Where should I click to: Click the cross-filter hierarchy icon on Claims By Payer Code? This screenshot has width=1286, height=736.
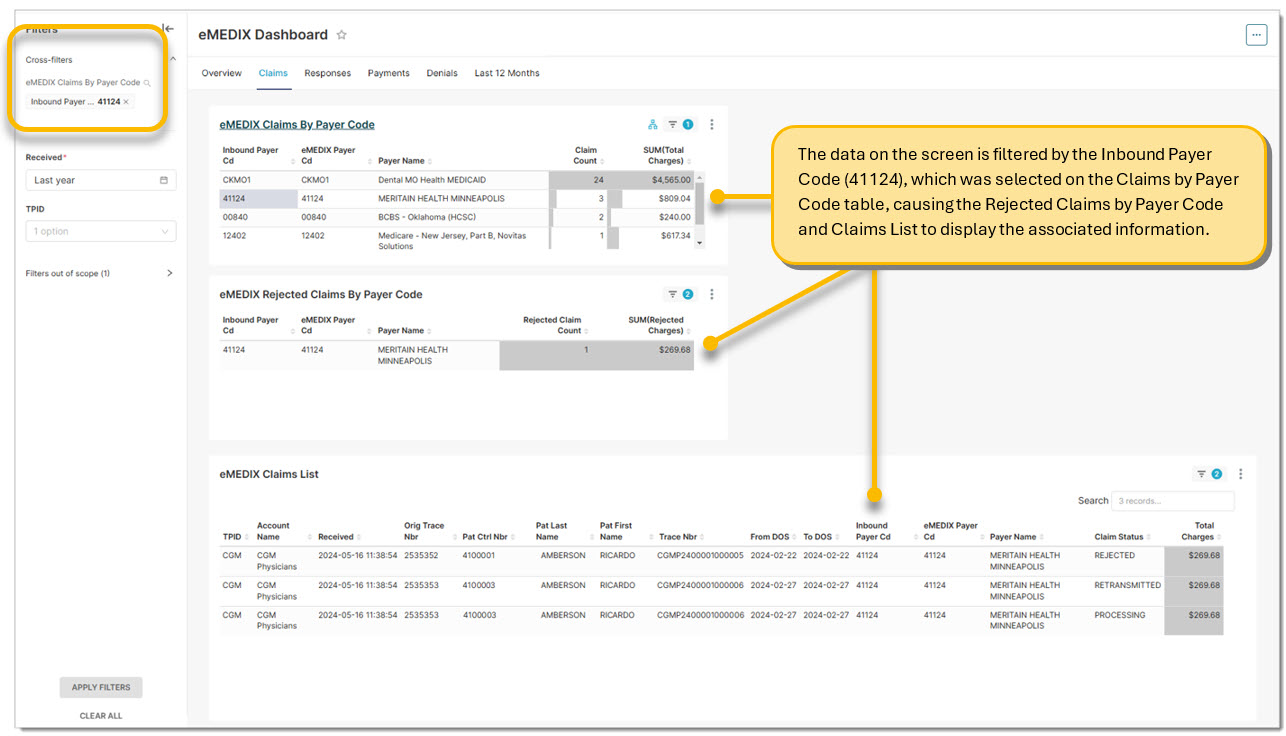click(653, 125)
